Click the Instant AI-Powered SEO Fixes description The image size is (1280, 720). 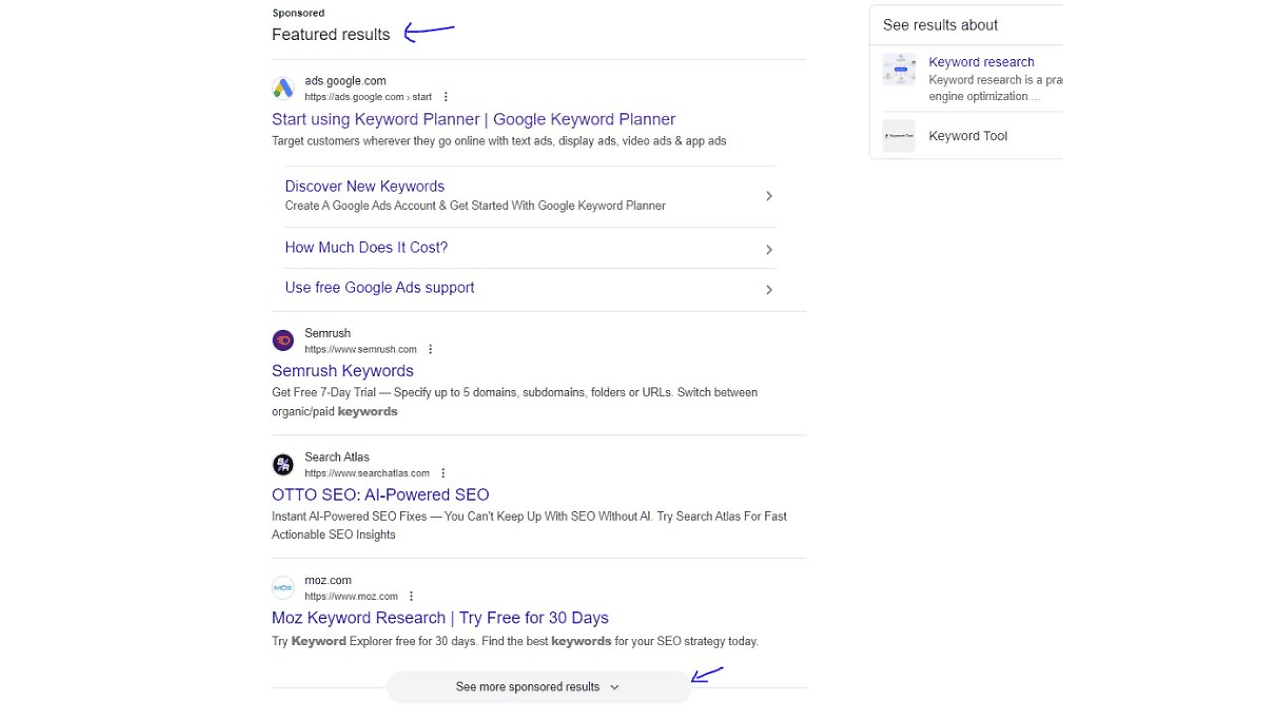pyautogui.click(x=529, y=526)
